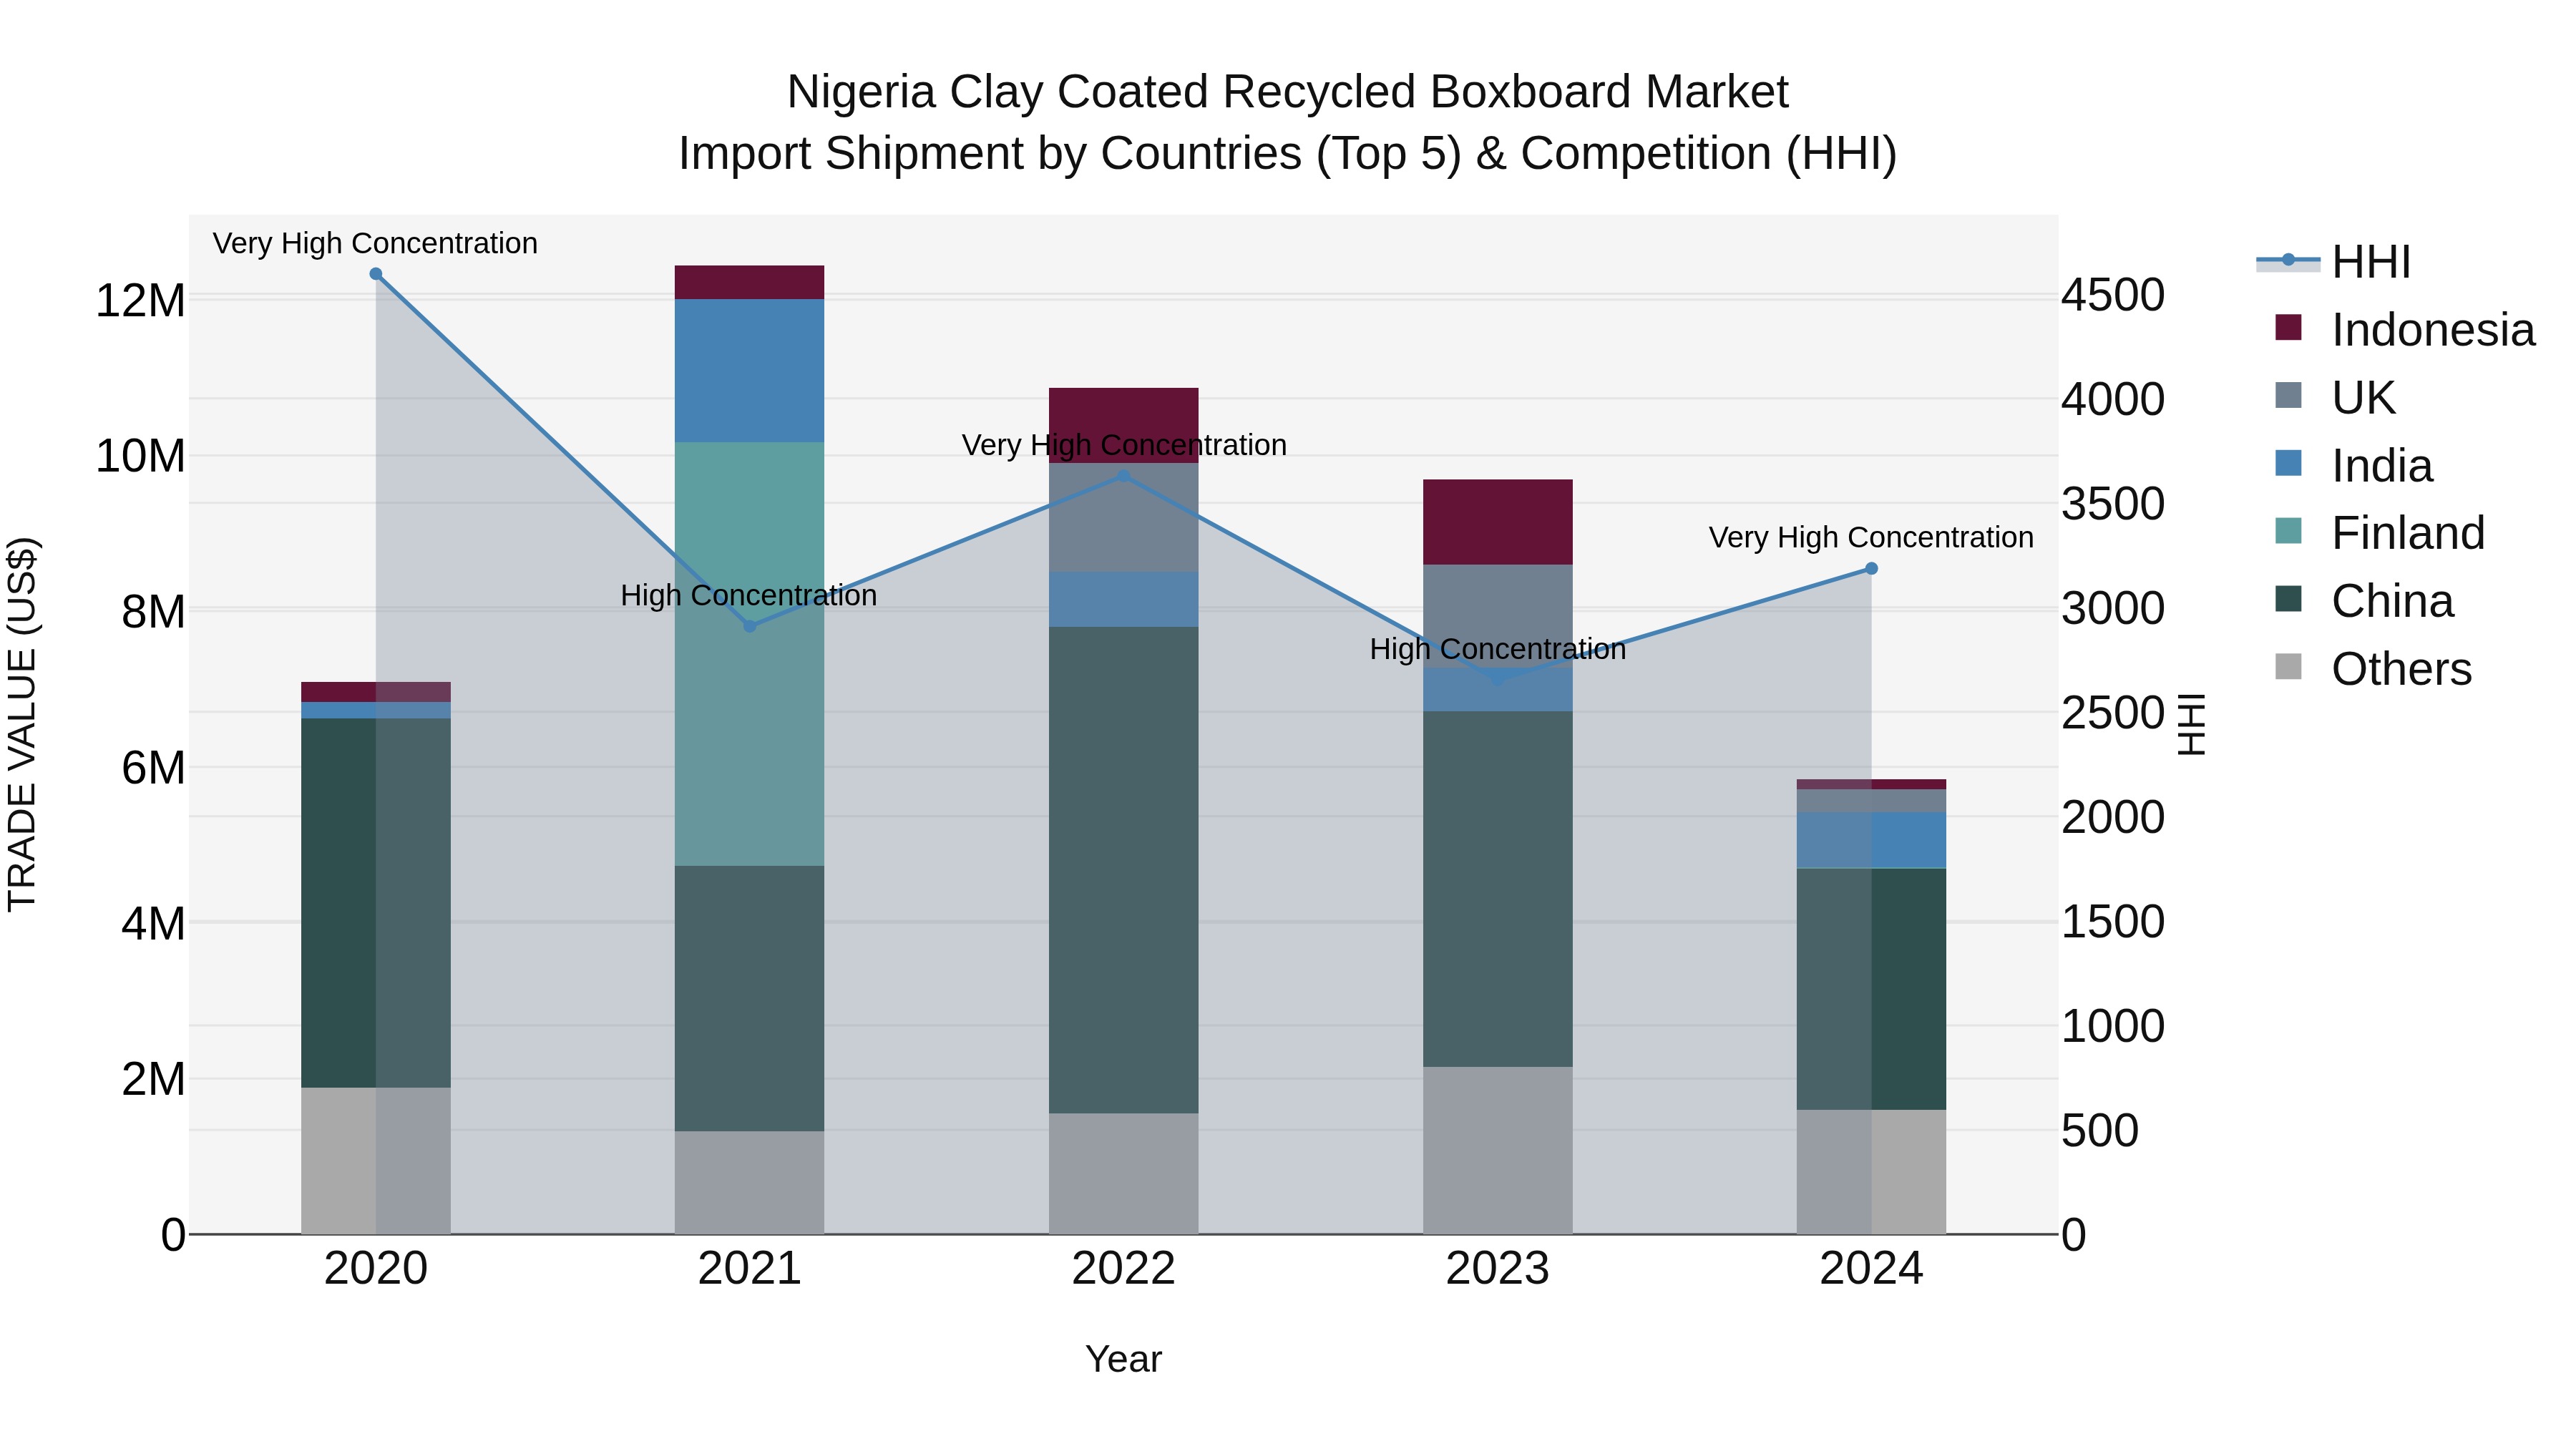The image size is (2576, 1449).
Task: Select the 2023 HHI data point
Action: click(x=1498, y=678)
